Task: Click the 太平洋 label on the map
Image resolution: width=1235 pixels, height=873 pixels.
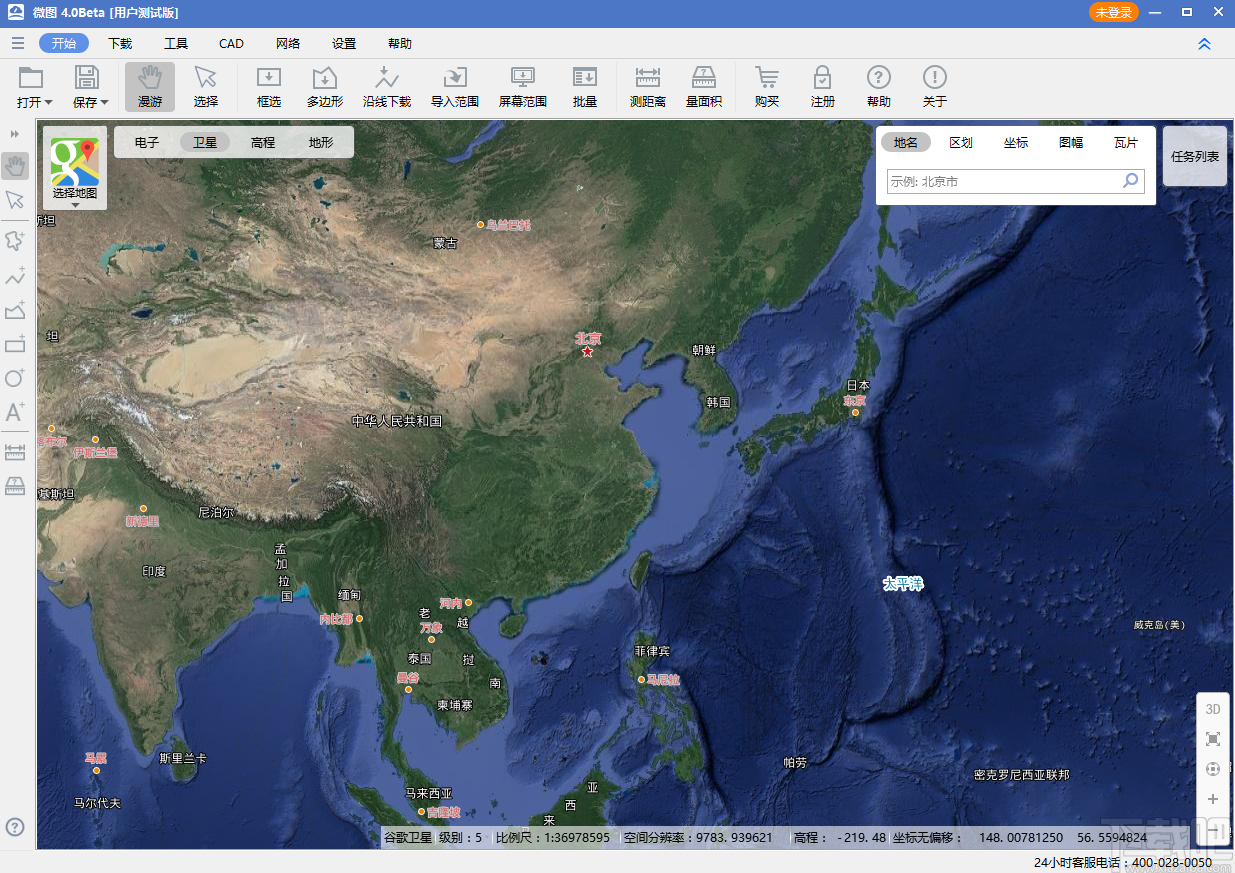Action: pyautogui.click(x=903, y=583)
